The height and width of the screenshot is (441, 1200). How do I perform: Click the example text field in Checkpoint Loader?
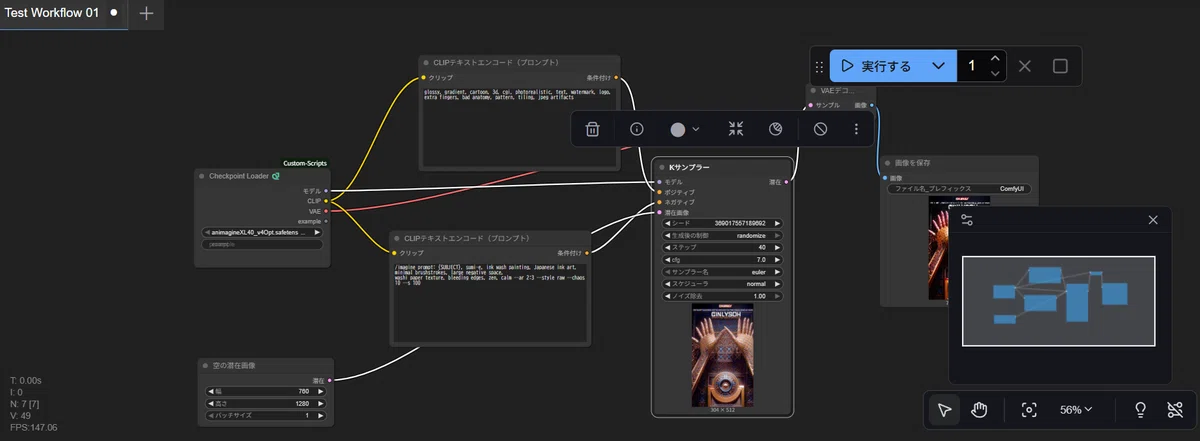point(262,244)
